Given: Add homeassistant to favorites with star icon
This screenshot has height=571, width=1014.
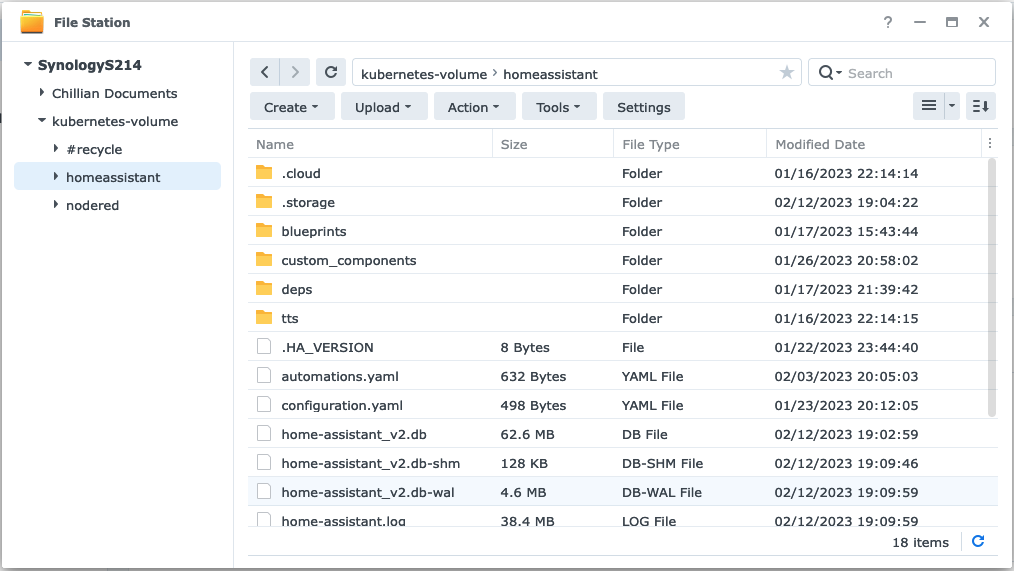Looking at the screenshot, I should (x=786, y=72).
